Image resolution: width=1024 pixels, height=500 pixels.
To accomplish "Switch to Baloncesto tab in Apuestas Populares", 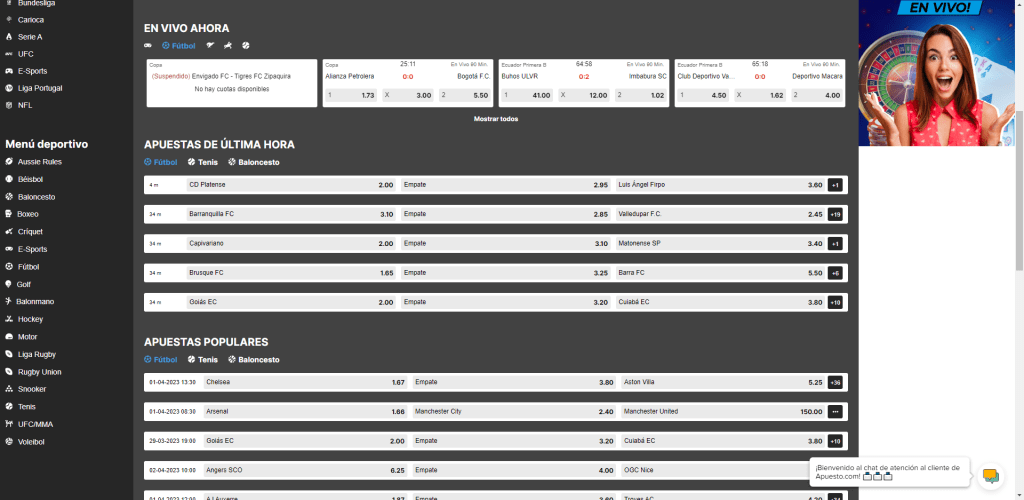I will (254, 359).
